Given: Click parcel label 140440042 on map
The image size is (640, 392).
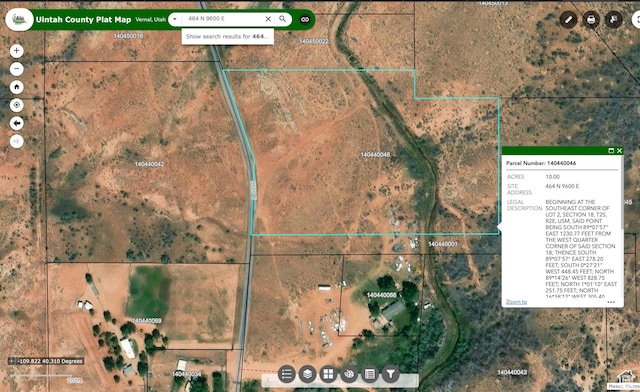Looking at the screenshot, I should (149, 164).
